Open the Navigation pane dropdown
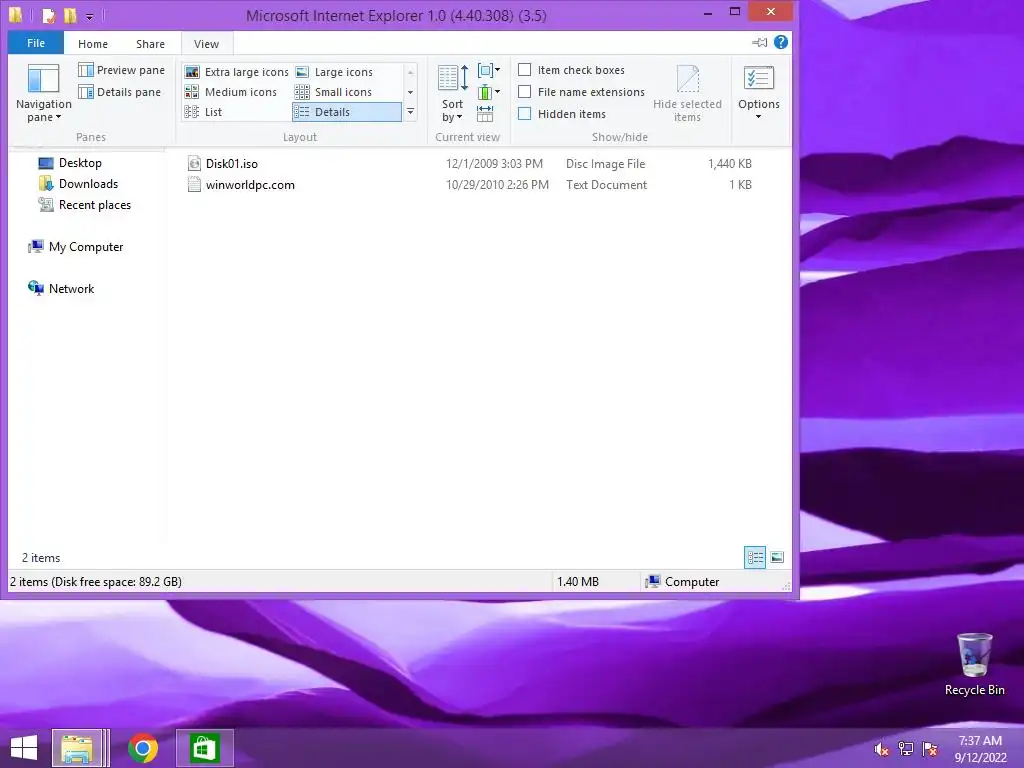Screen dimensions: 1024x768 [43, 93]
